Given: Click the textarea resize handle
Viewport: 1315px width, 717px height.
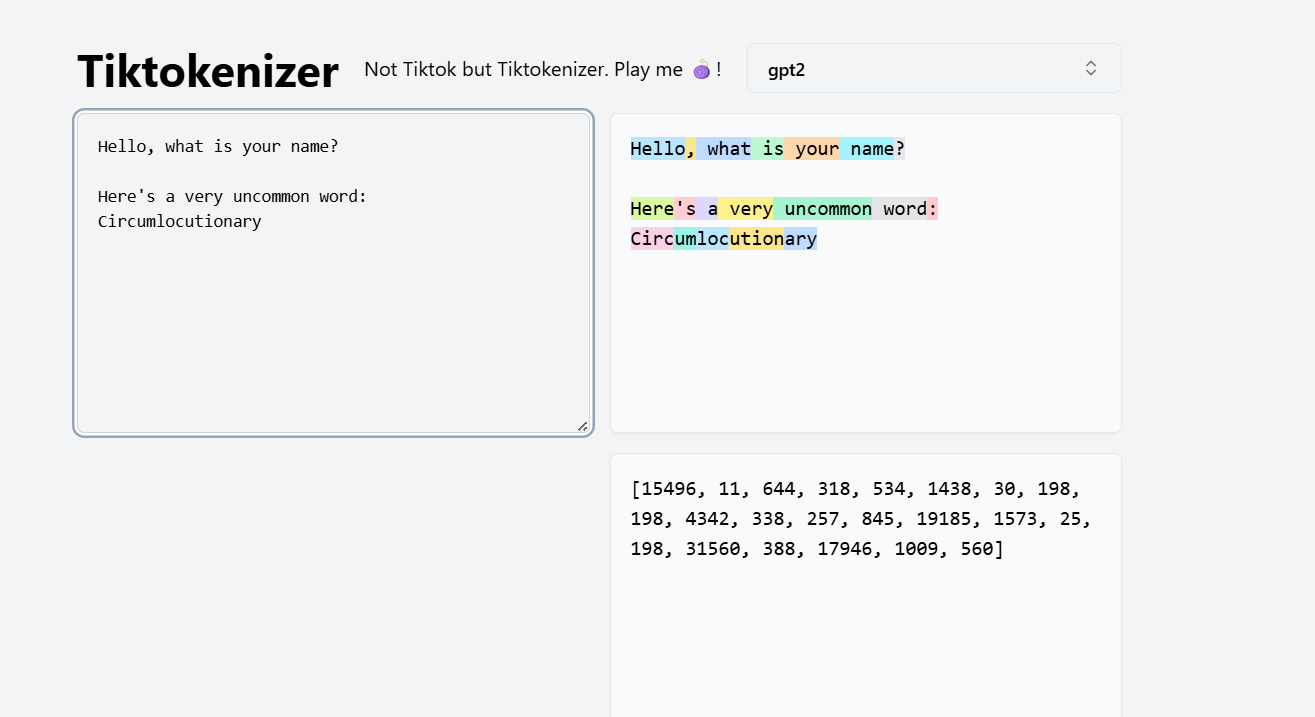Looking at the screenshot, I should (582, 426).
